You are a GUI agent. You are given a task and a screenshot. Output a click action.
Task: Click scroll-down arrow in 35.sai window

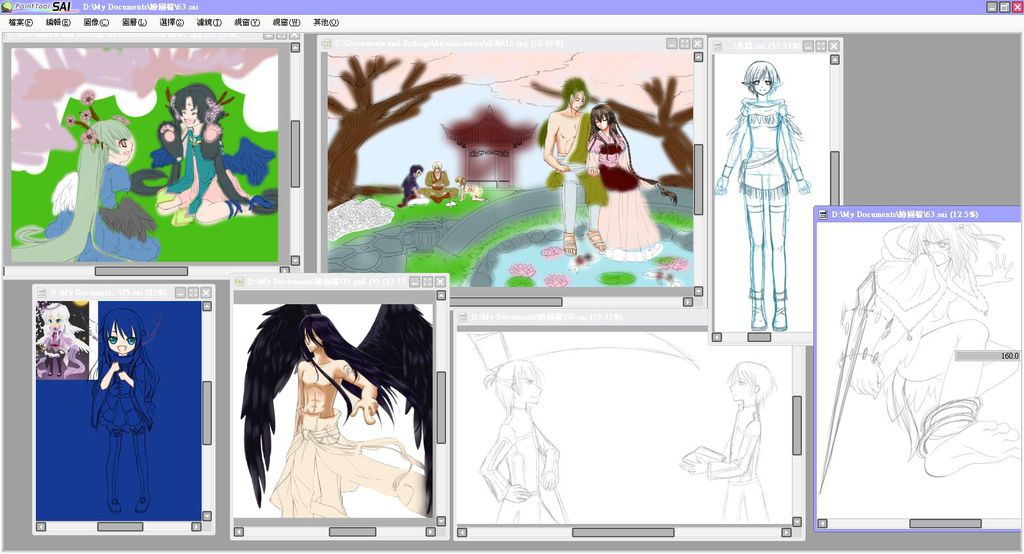click(207, 516)
